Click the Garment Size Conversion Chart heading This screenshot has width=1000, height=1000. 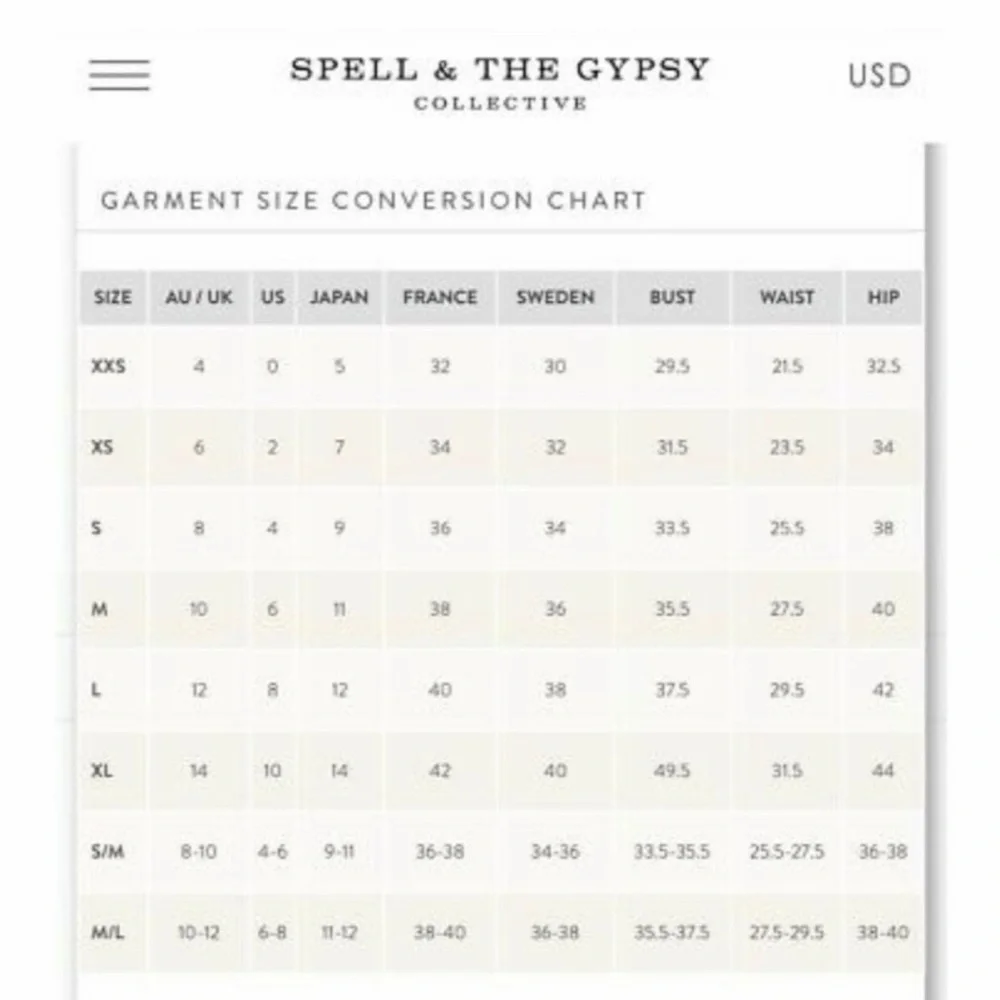374,200
